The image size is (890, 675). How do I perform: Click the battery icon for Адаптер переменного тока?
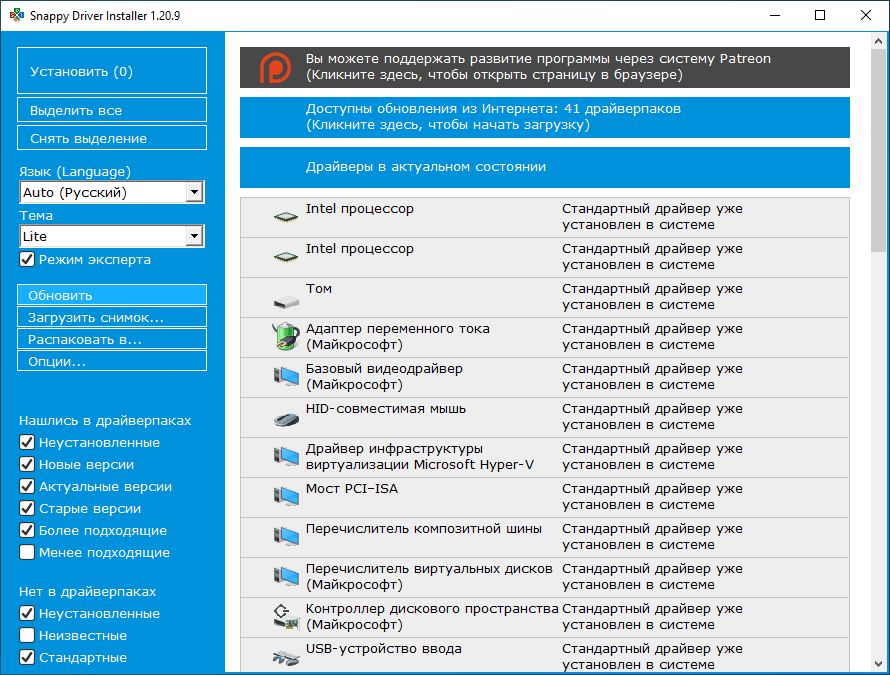286,336
